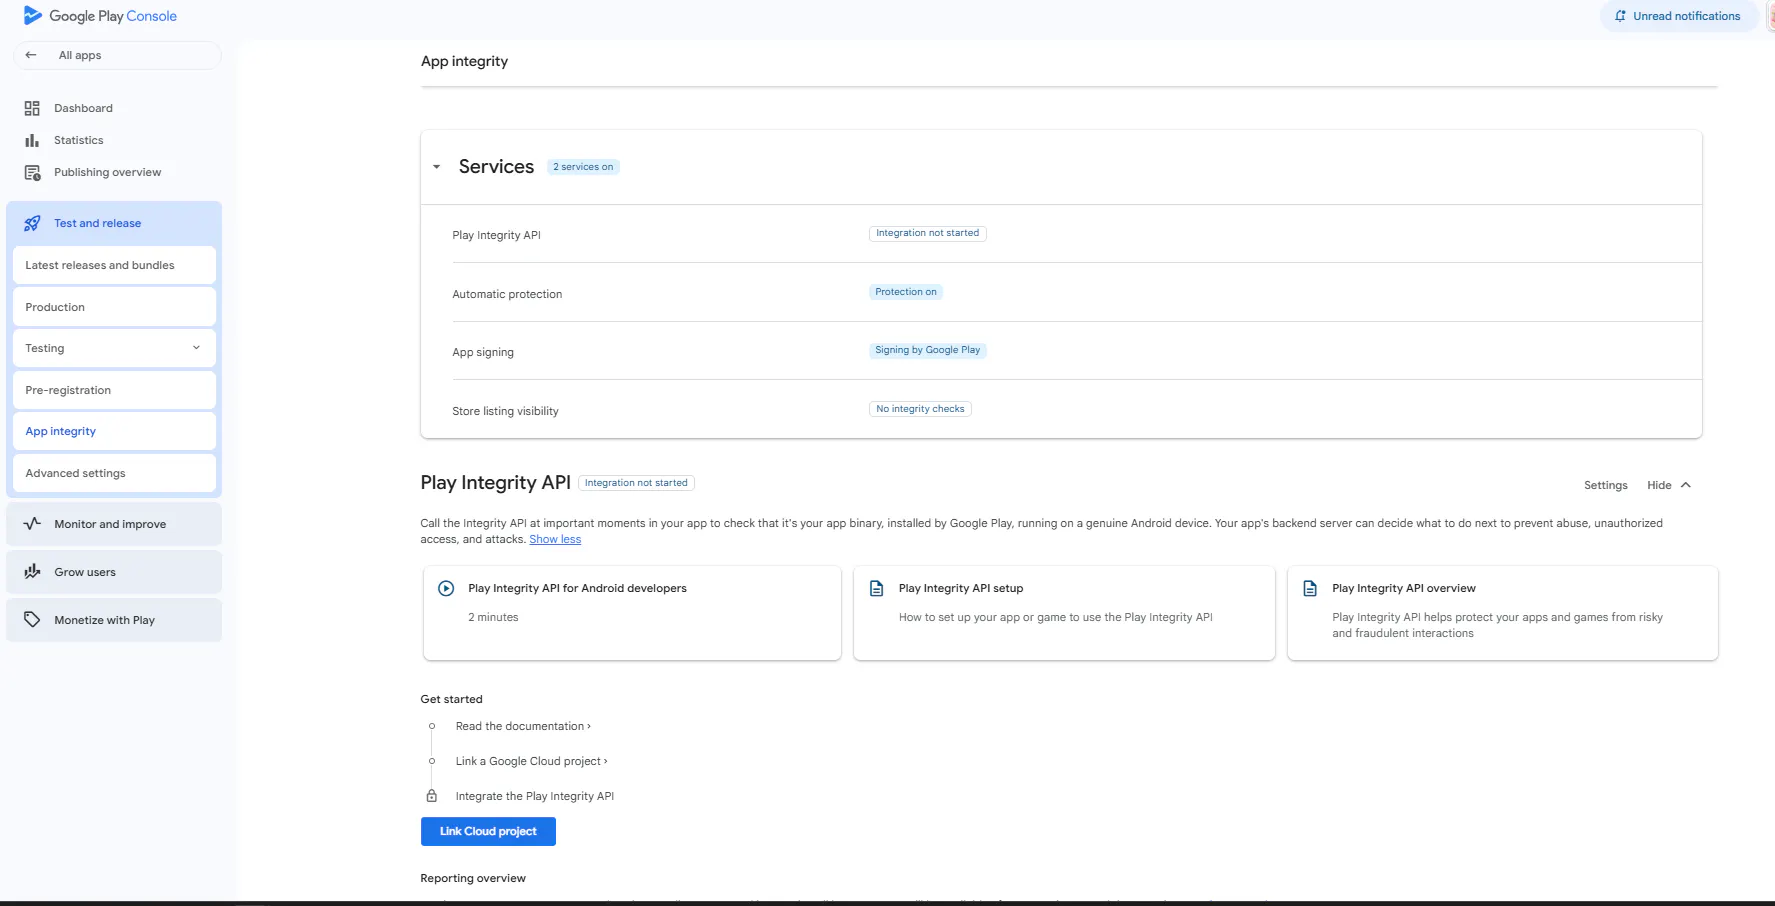The height and width of the screenshot is (906, 1775).
Task: Click the App integrity page title
Action: coord(464,61)
